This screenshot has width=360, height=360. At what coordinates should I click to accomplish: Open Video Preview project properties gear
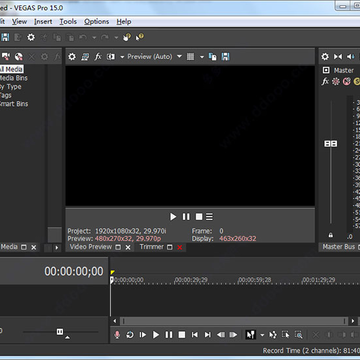click(x=72, y=57)
